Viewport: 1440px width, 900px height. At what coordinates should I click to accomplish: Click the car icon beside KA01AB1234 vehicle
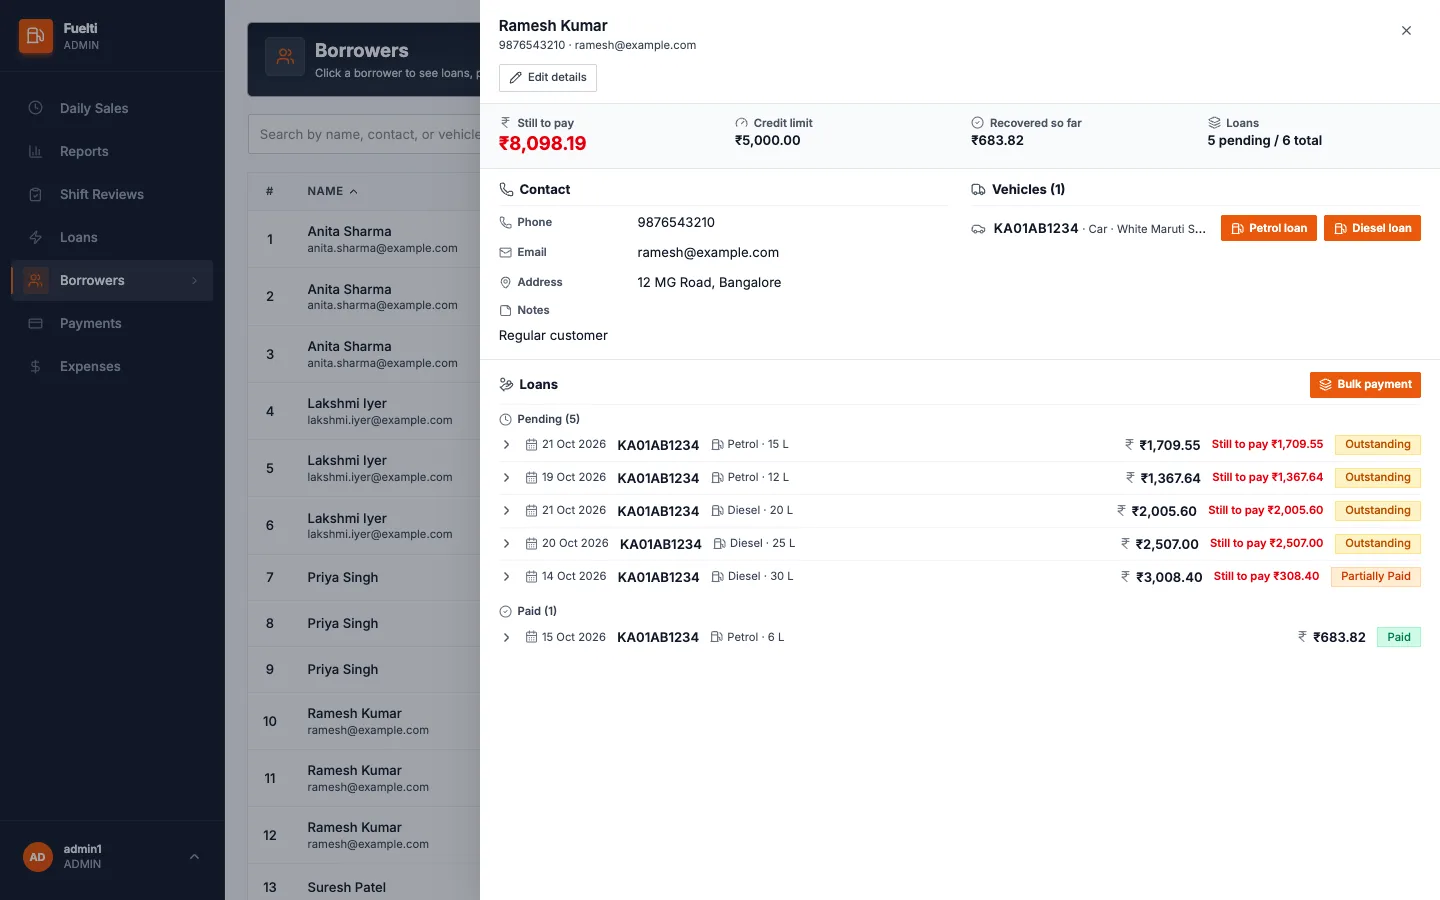click(x=978, y=229)
